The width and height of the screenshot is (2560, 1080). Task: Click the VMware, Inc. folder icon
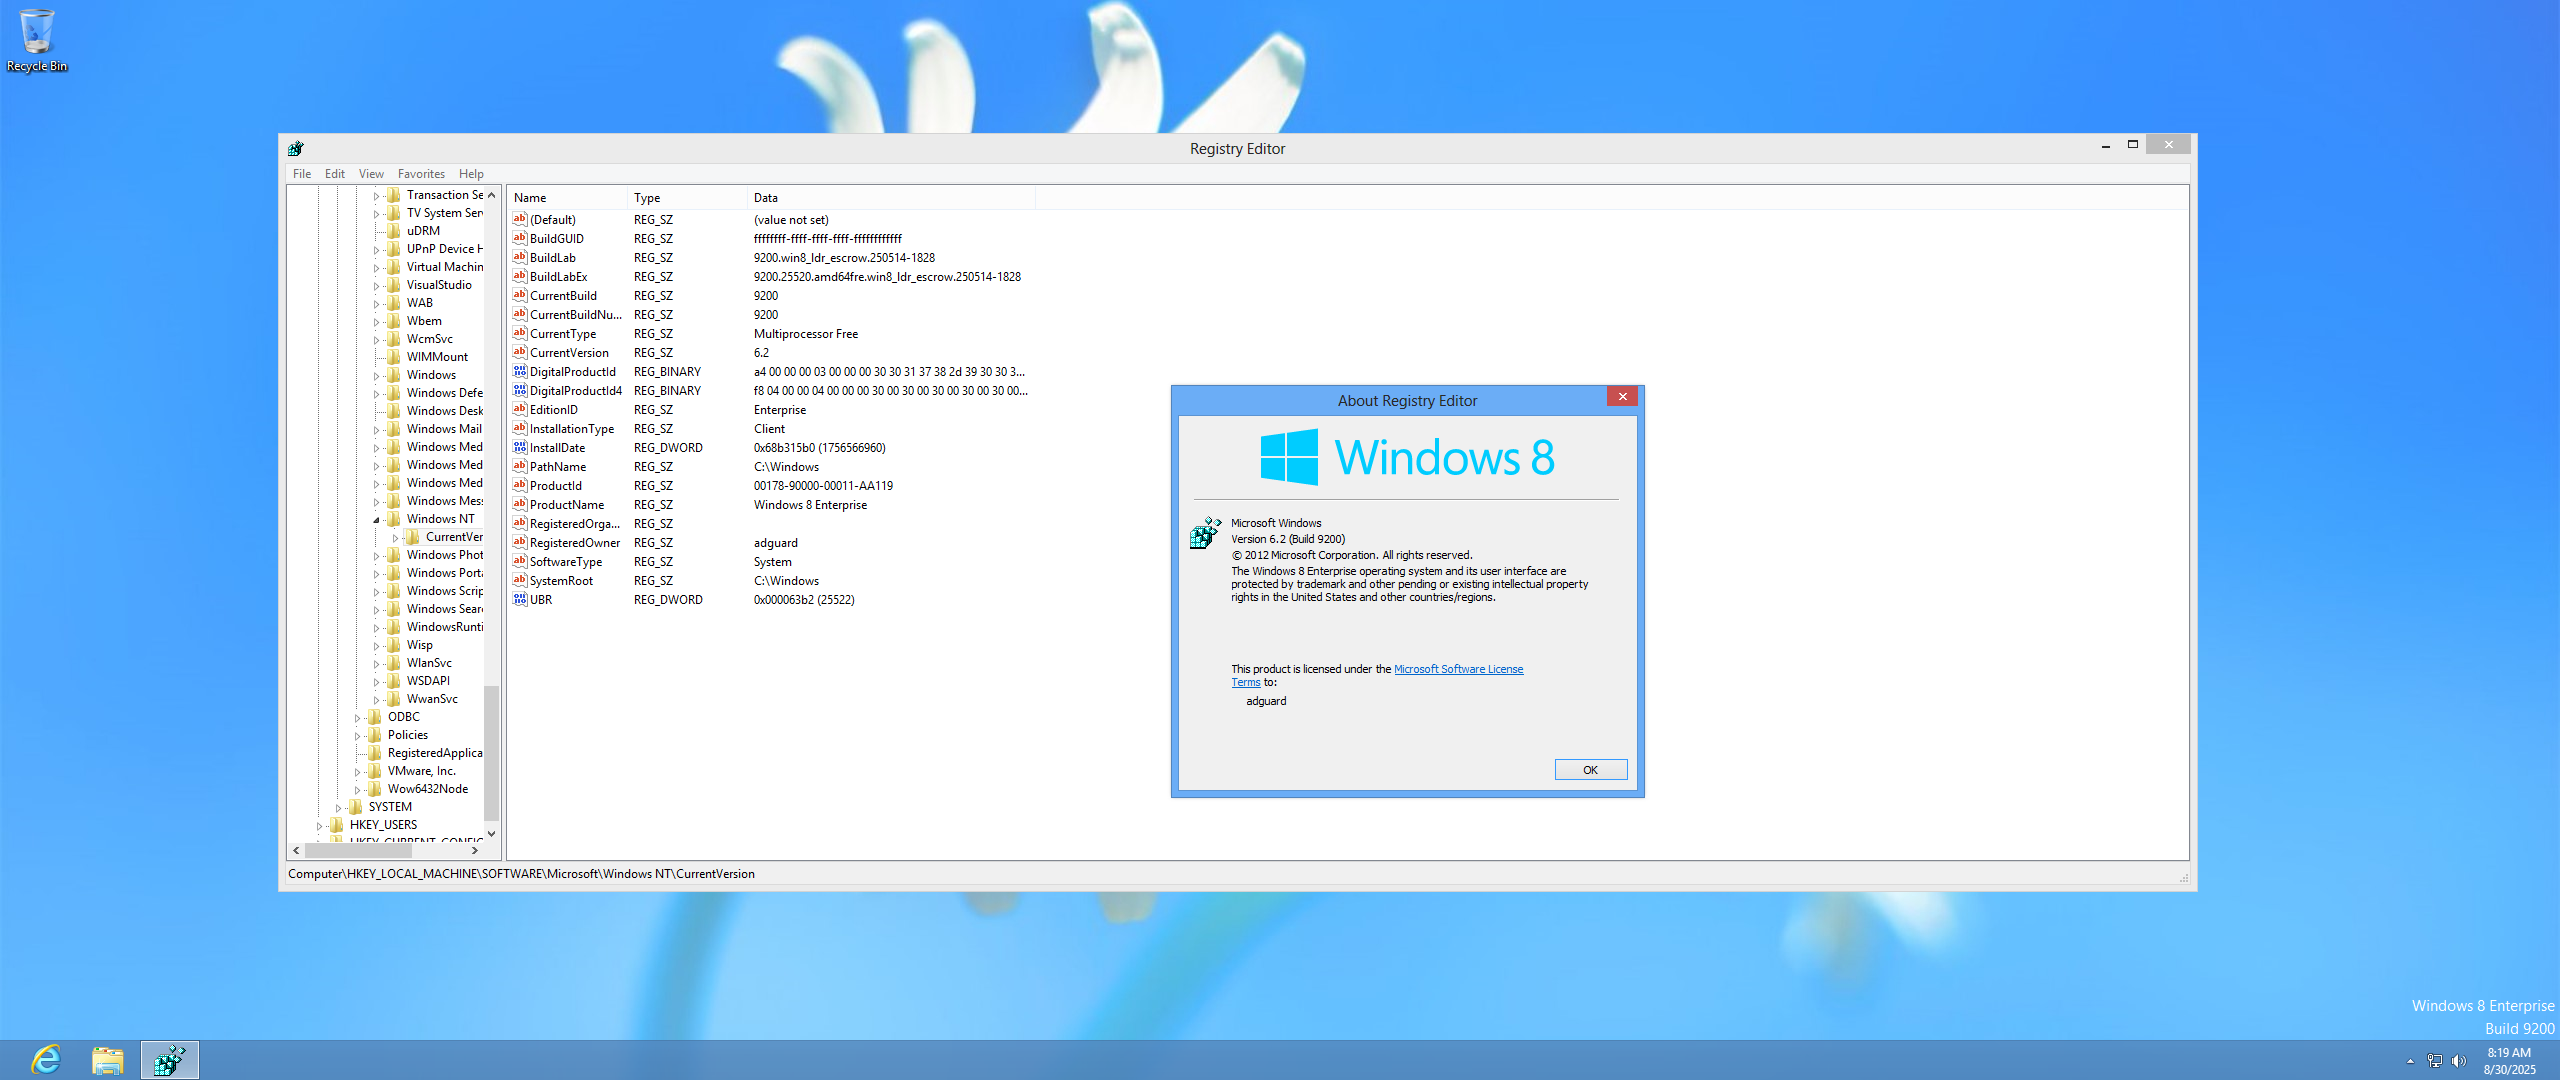375,771
